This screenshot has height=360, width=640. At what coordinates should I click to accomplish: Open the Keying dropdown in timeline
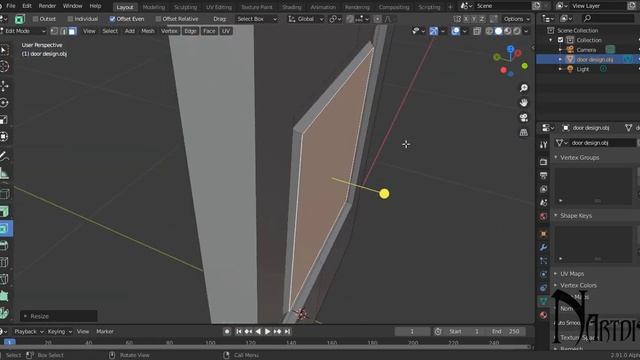[59, 331]
